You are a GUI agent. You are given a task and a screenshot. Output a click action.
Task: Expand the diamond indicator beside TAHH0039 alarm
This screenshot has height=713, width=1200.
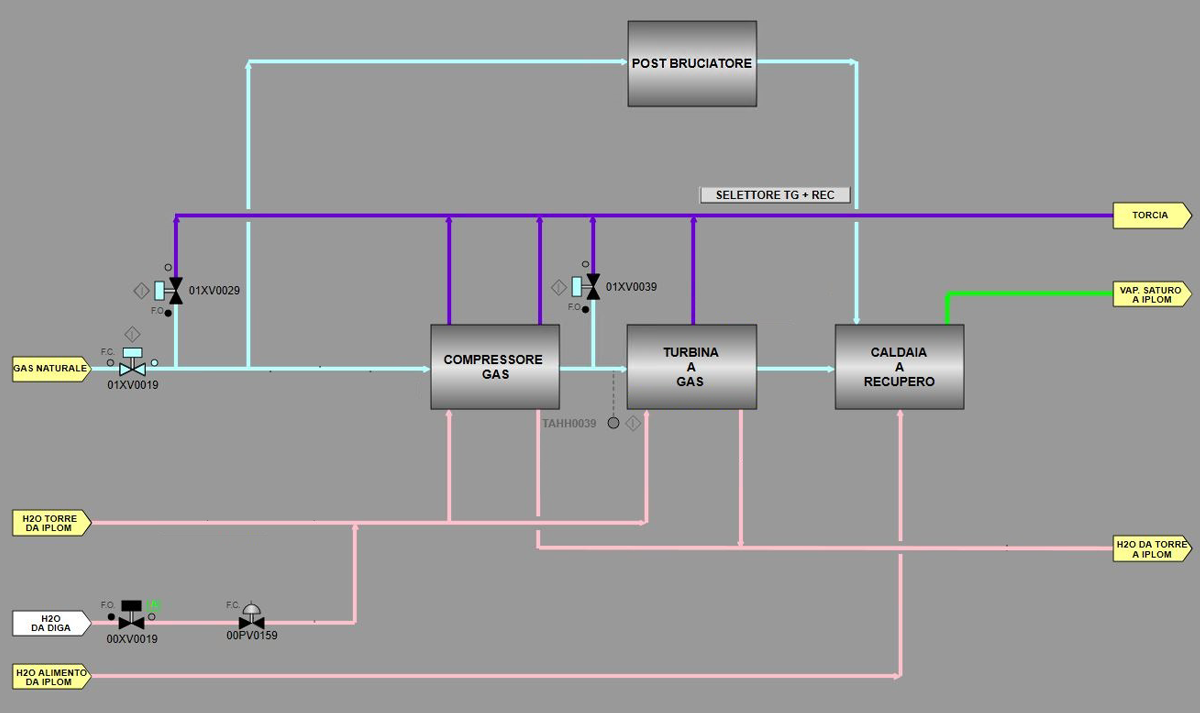click(633, 421)
